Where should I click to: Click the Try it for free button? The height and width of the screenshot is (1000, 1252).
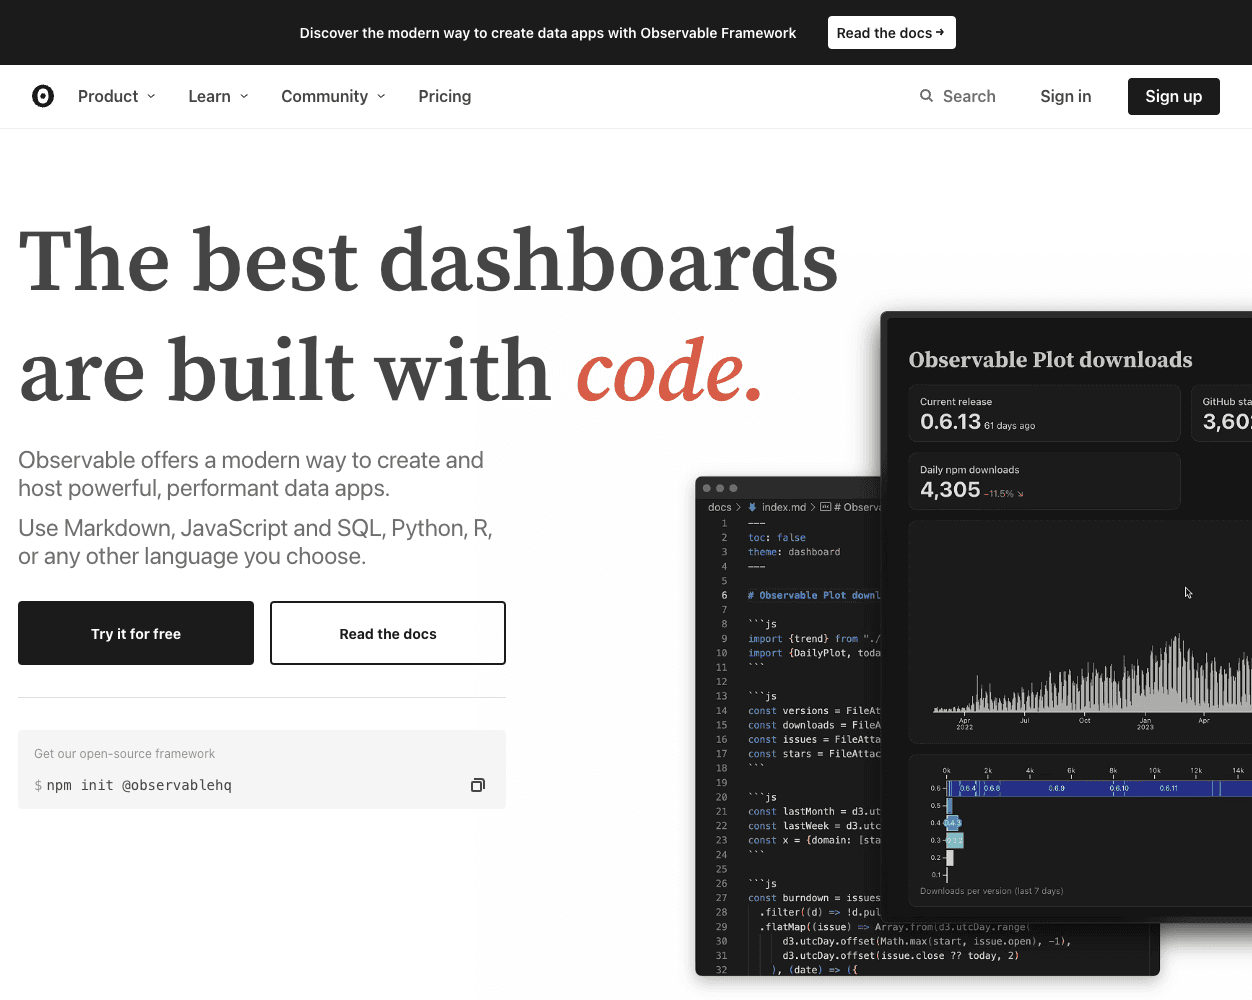136,633
